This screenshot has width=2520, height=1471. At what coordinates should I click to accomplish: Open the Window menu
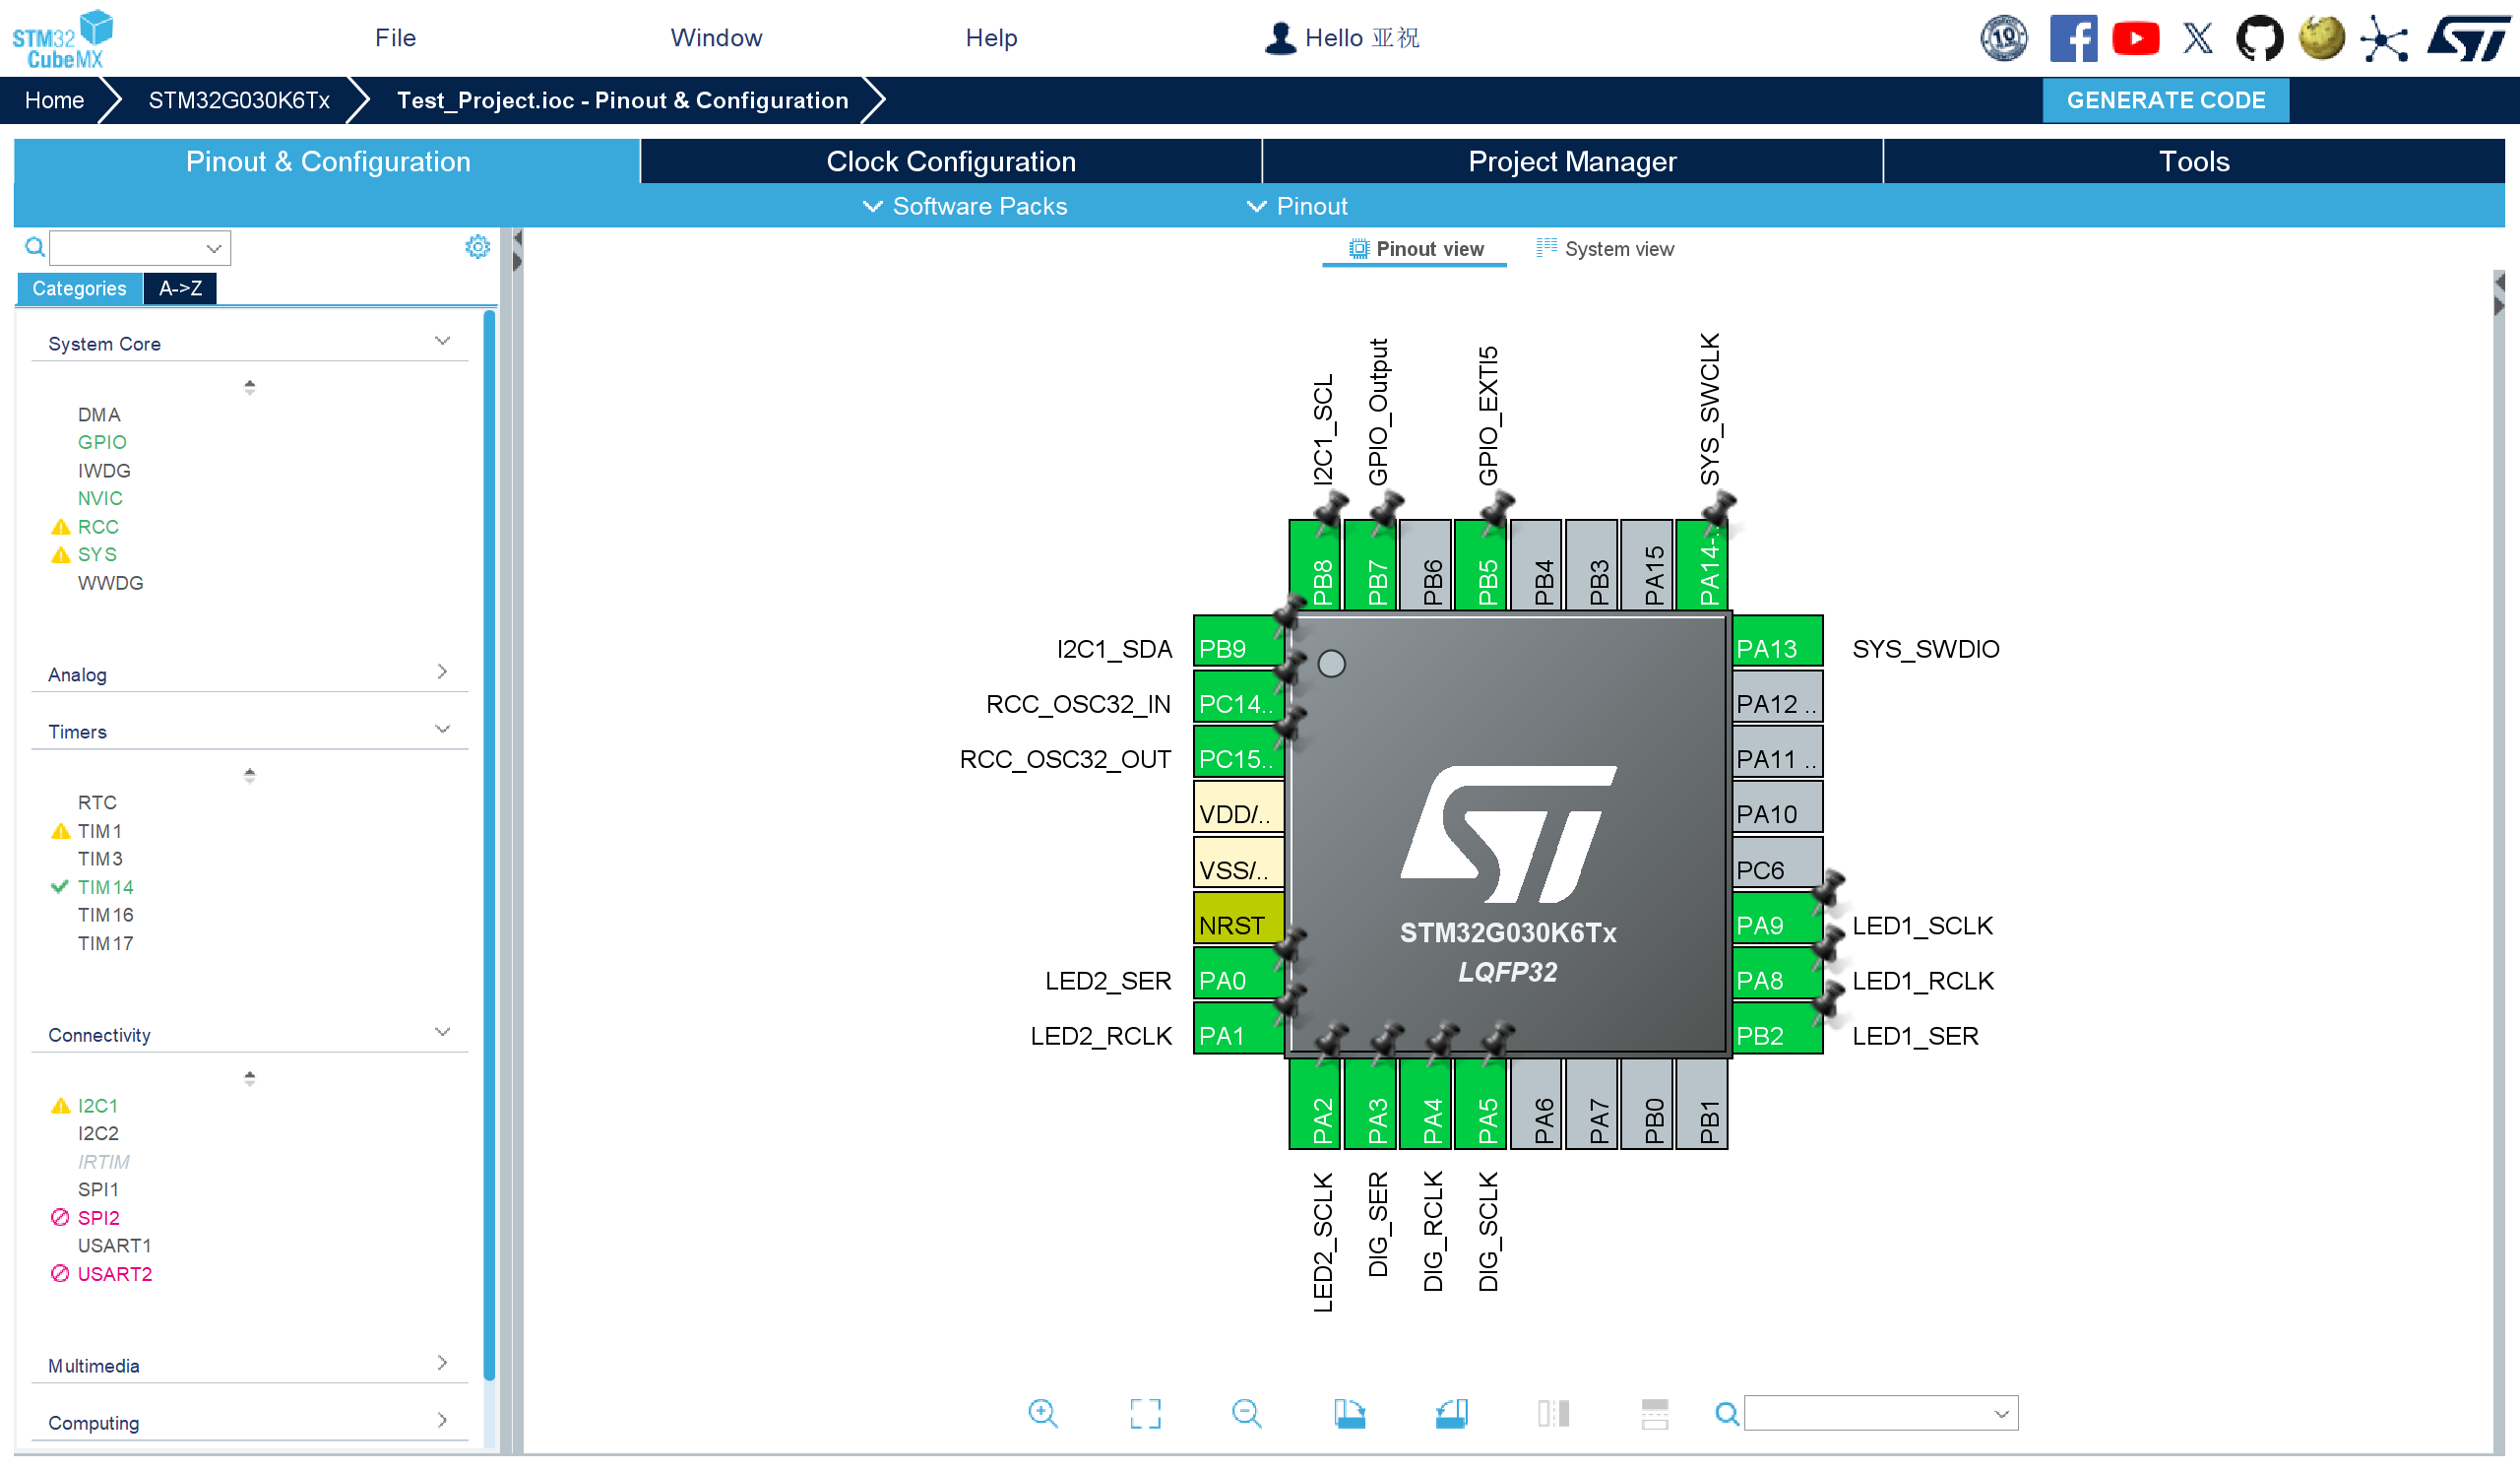[716, 38]
